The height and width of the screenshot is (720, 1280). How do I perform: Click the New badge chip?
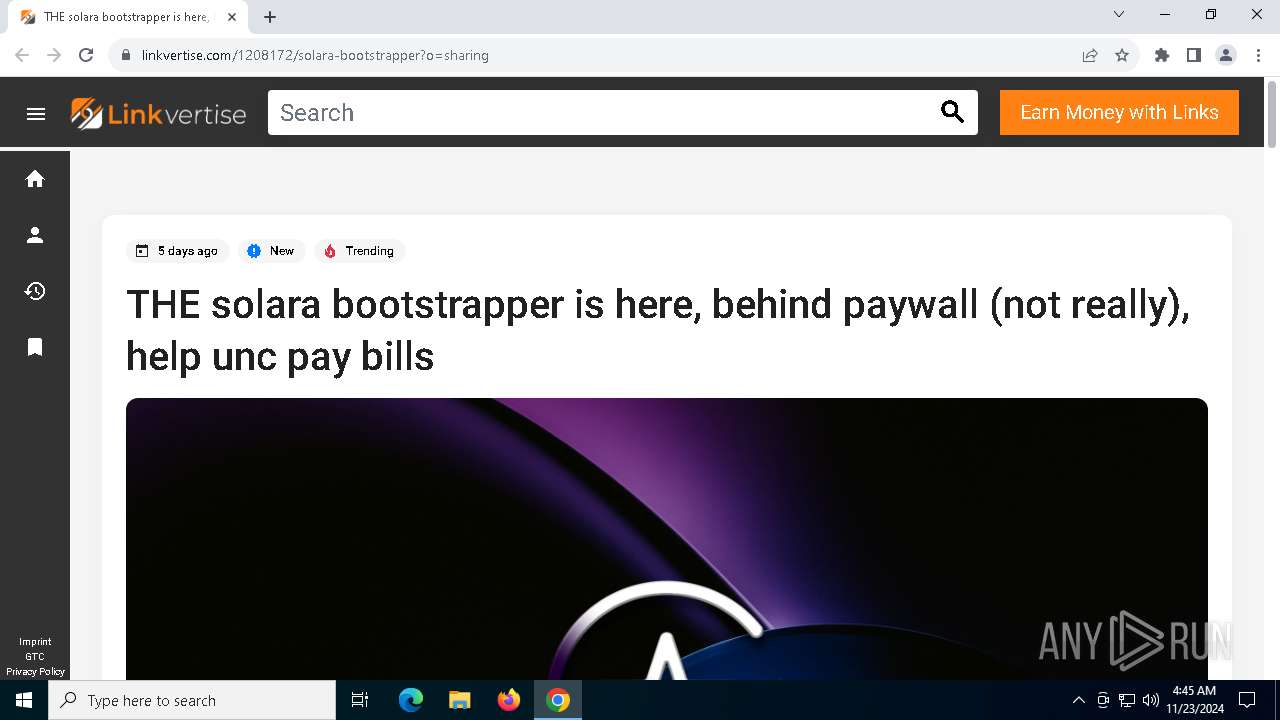click(272, 251)
